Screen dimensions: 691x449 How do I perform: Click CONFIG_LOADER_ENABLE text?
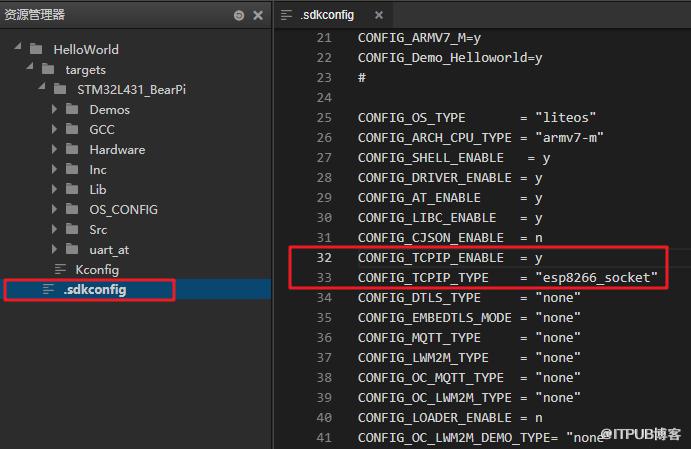435,418
